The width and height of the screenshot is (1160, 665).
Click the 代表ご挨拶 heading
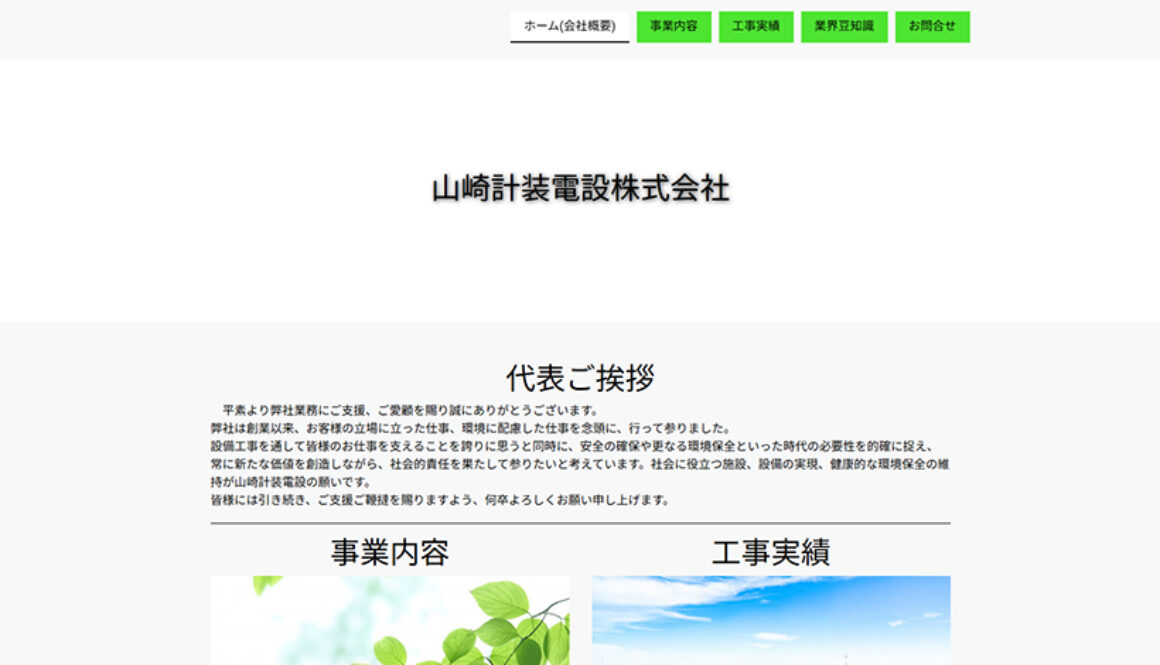580,379
